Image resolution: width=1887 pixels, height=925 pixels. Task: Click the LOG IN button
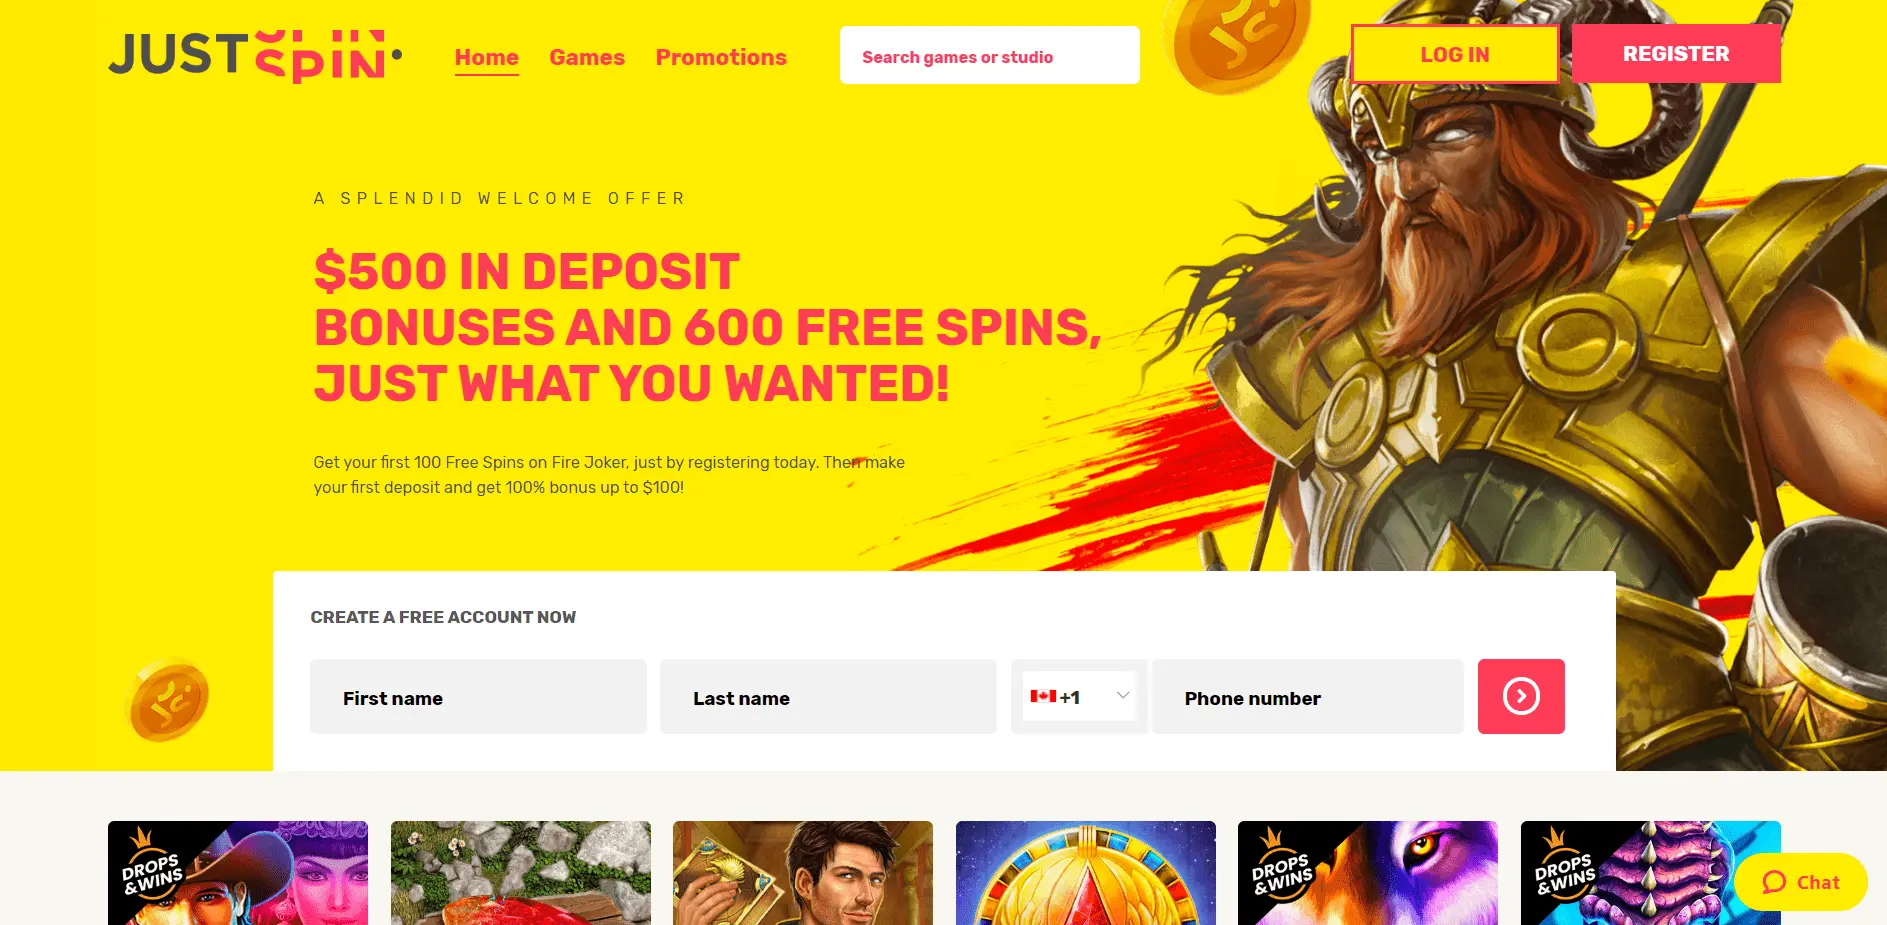pos(1455,54)
